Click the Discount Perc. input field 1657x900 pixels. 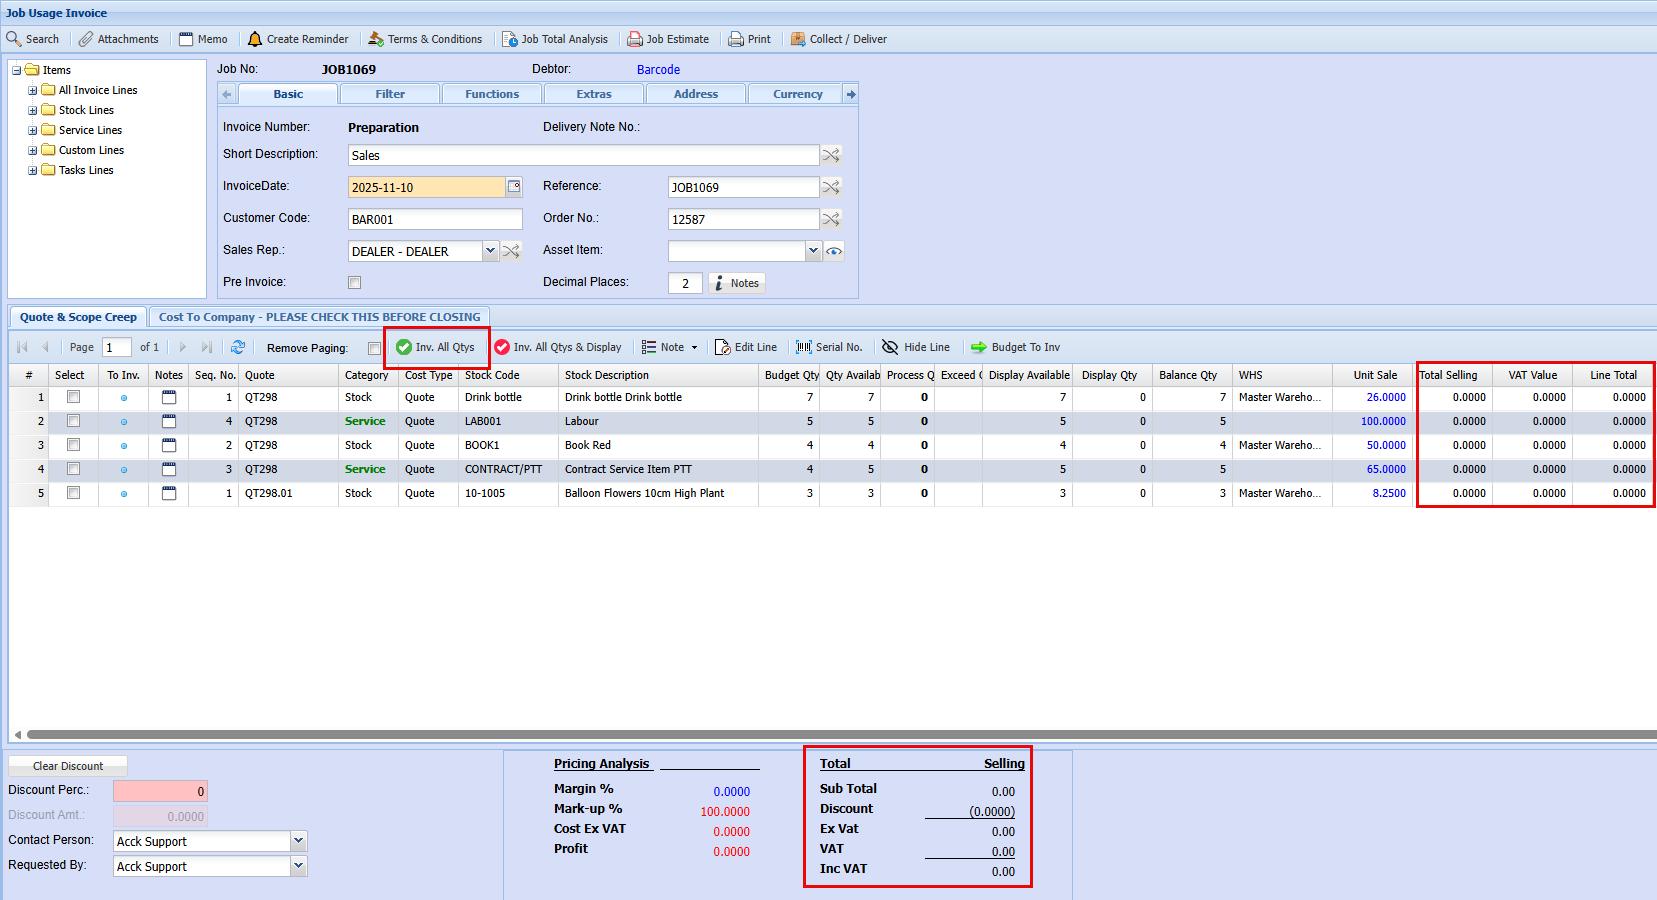point(160,791)
